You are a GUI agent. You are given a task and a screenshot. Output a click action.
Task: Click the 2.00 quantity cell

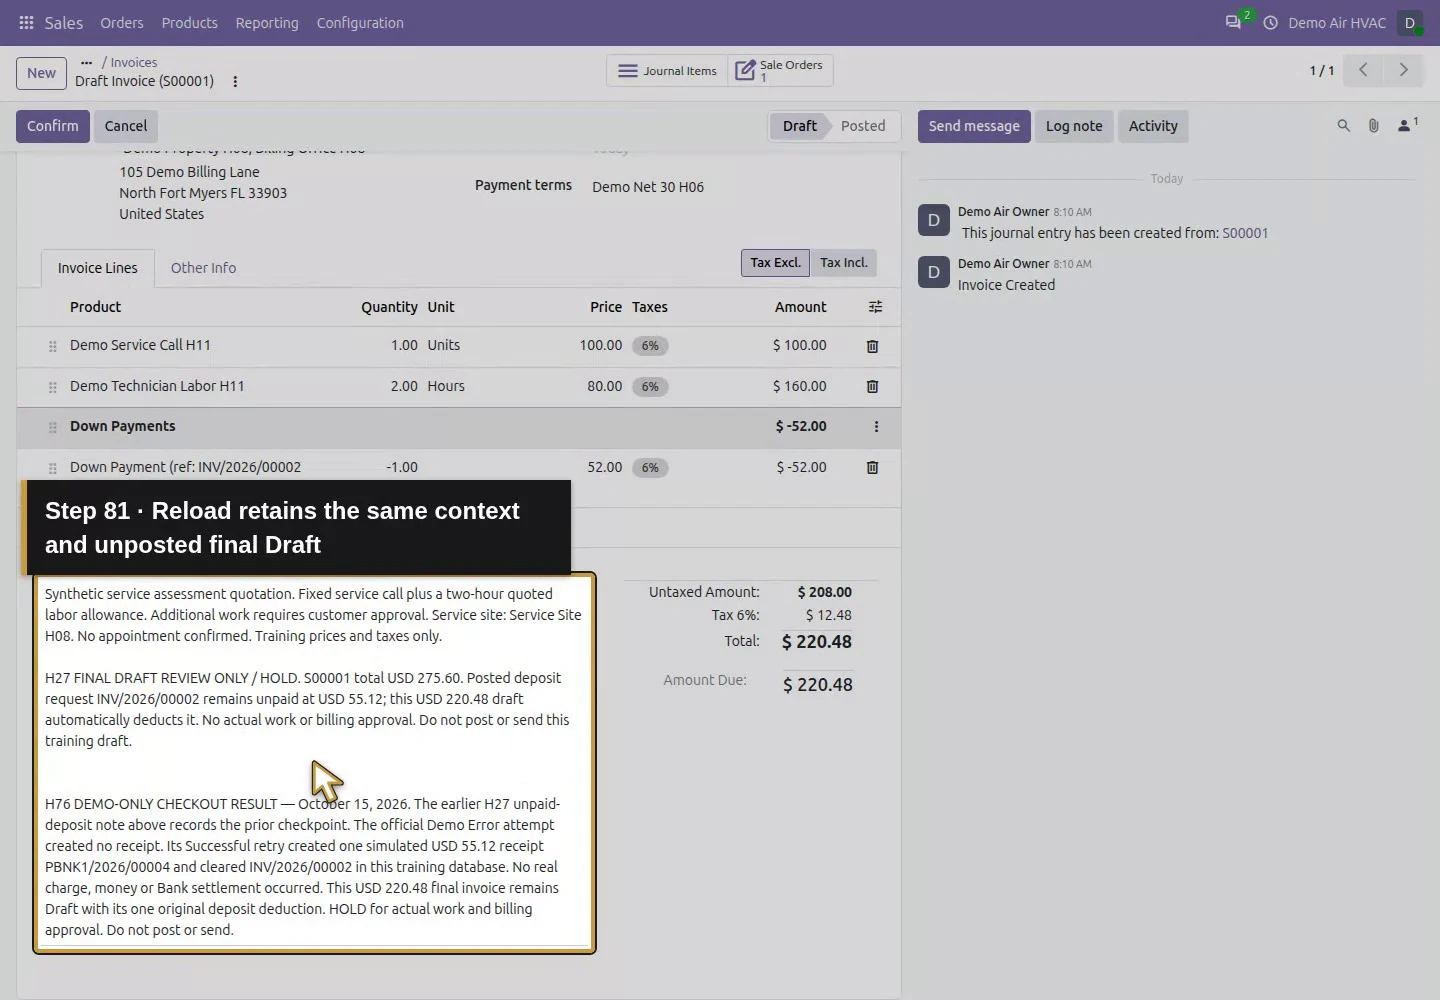(x=404, y=386)
